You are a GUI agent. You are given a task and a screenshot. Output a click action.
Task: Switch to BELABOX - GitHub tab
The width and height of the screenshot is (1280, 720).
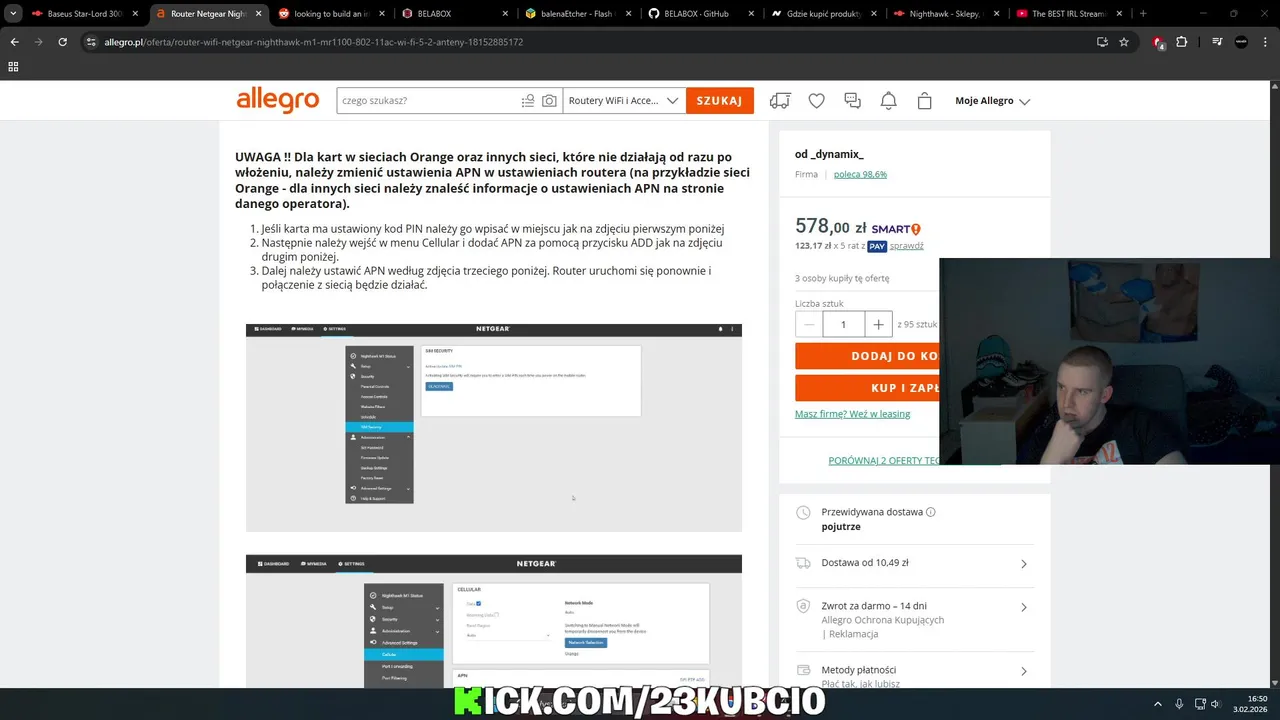click(x=701, y=14)
